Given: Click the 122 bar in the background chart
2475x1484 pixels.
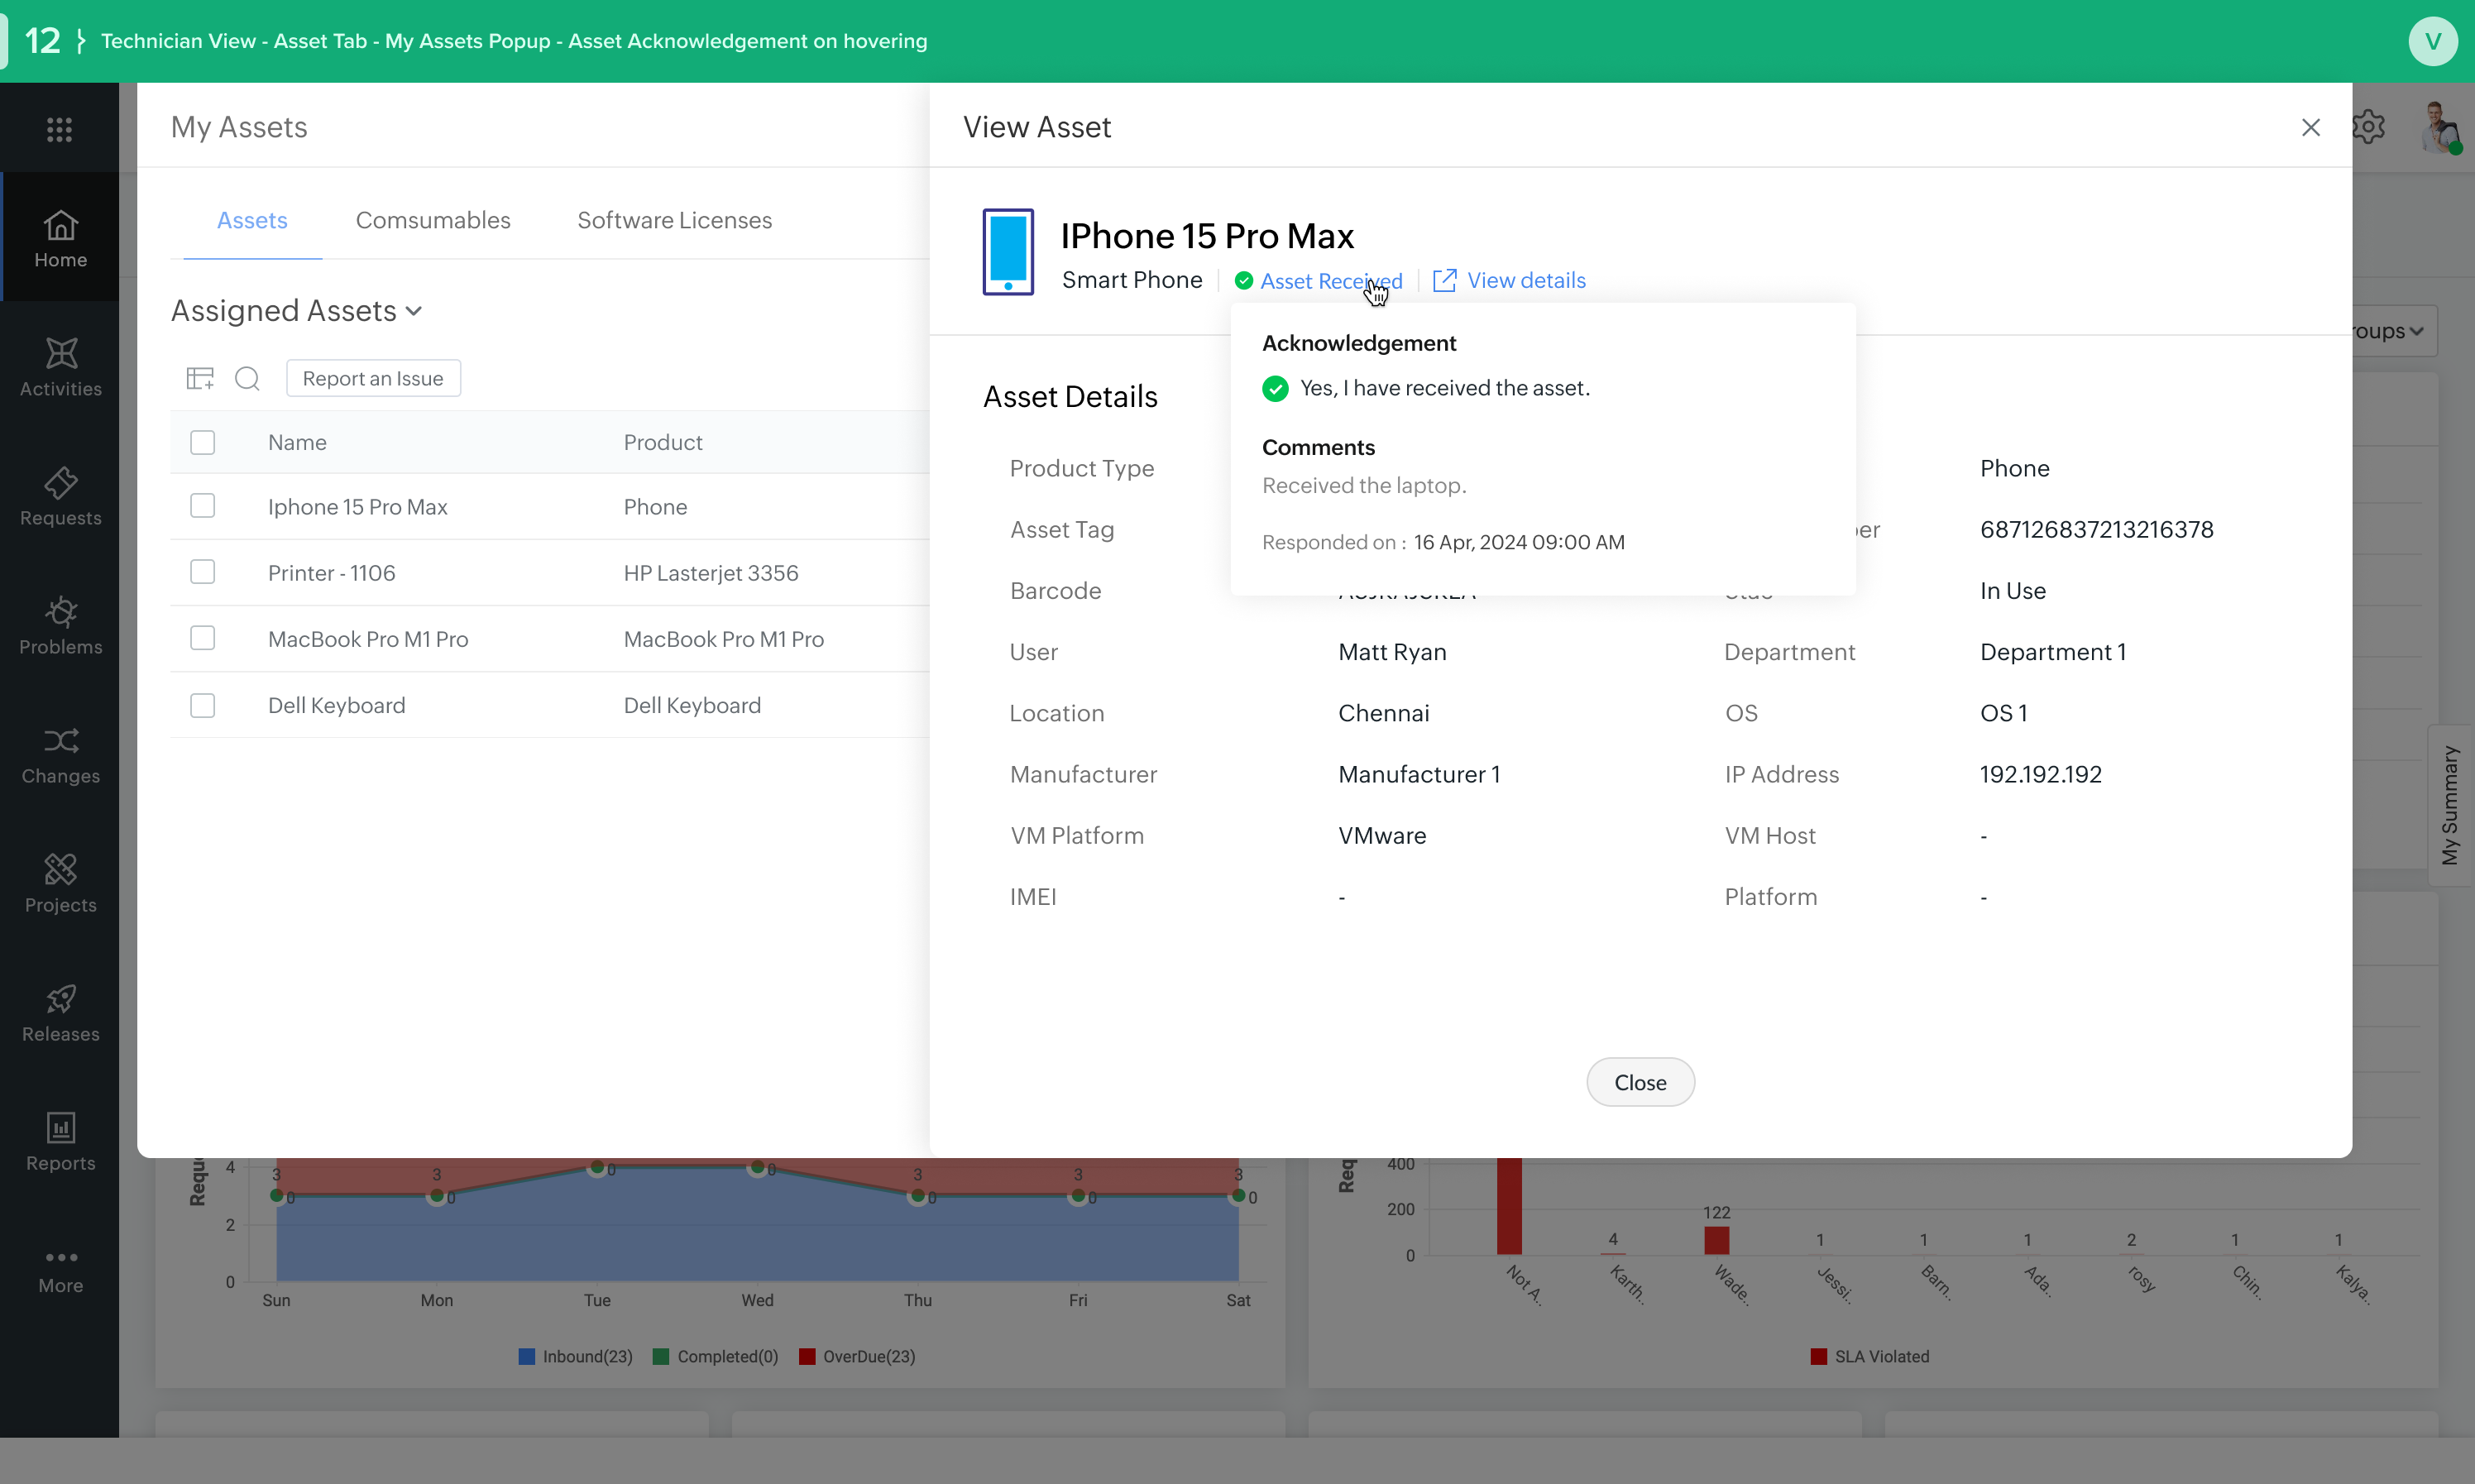Looking at the screenshot, I should (1716, 1240).
